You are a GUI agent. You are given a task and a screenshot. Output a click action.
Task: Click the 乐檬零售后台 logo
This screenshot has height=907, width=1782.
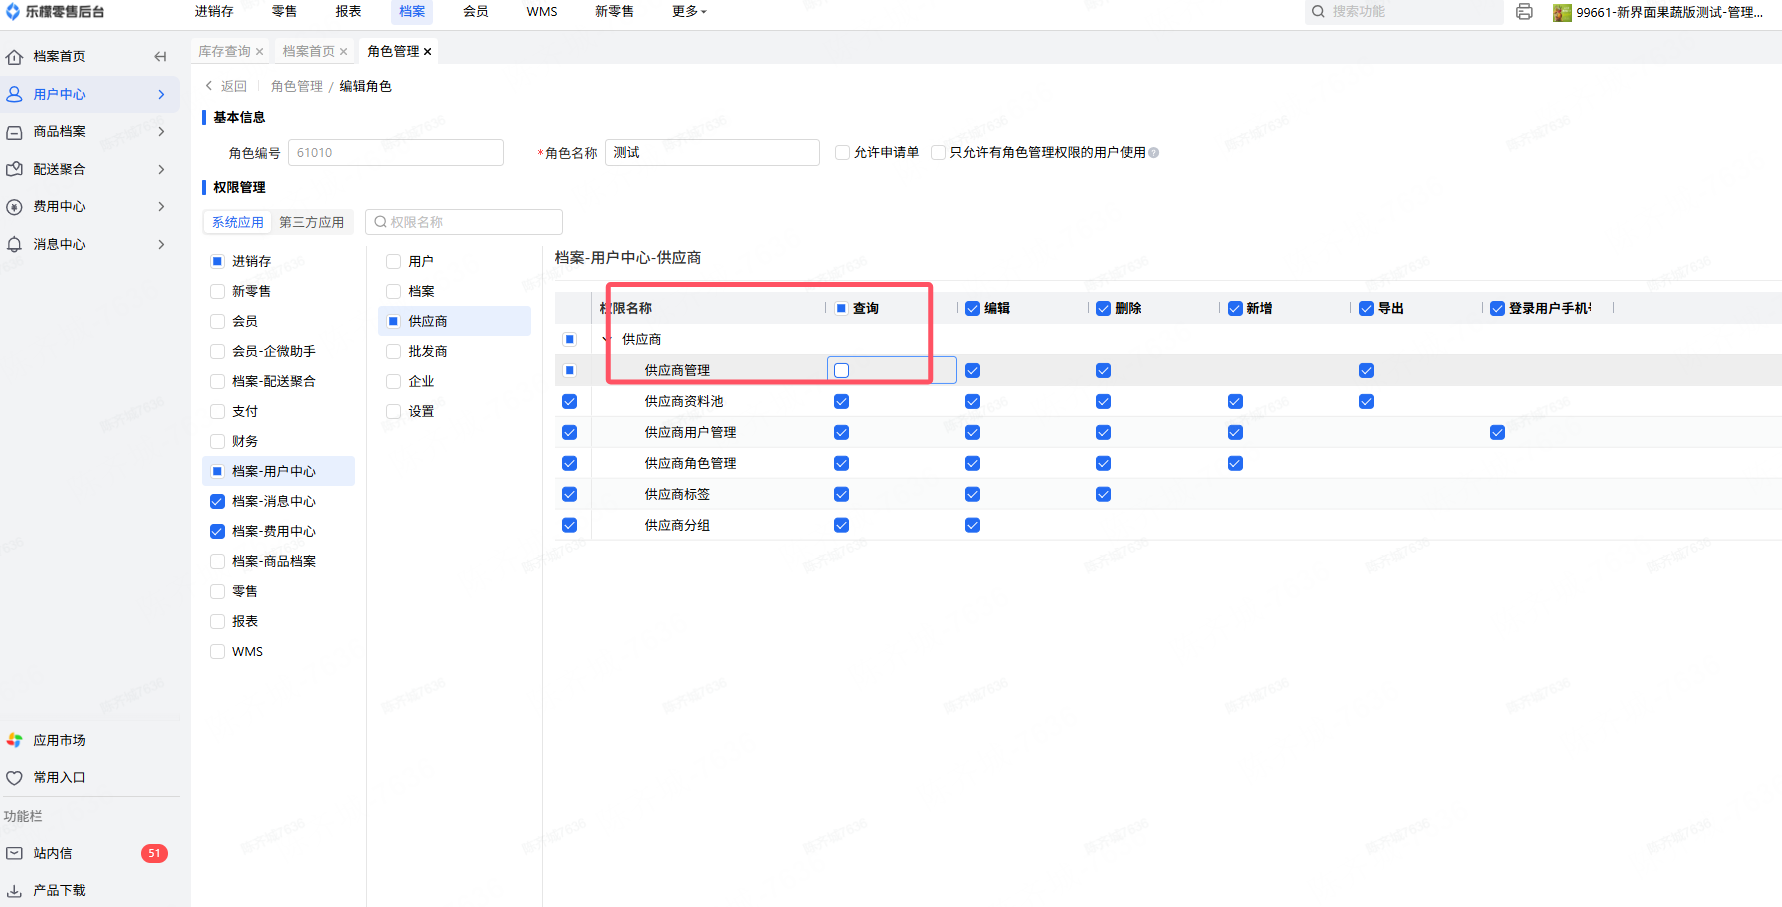tap(55, 12)
